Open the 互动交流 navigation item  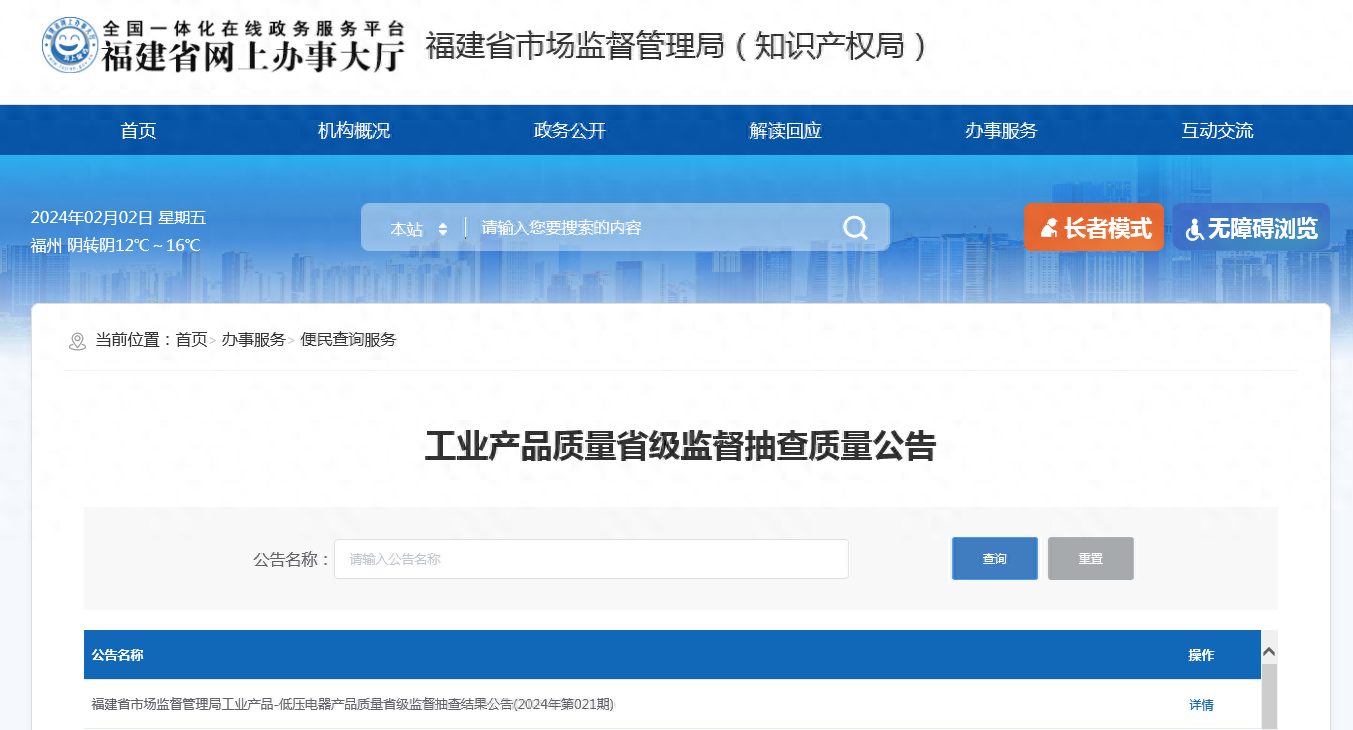click(1217, 131)
